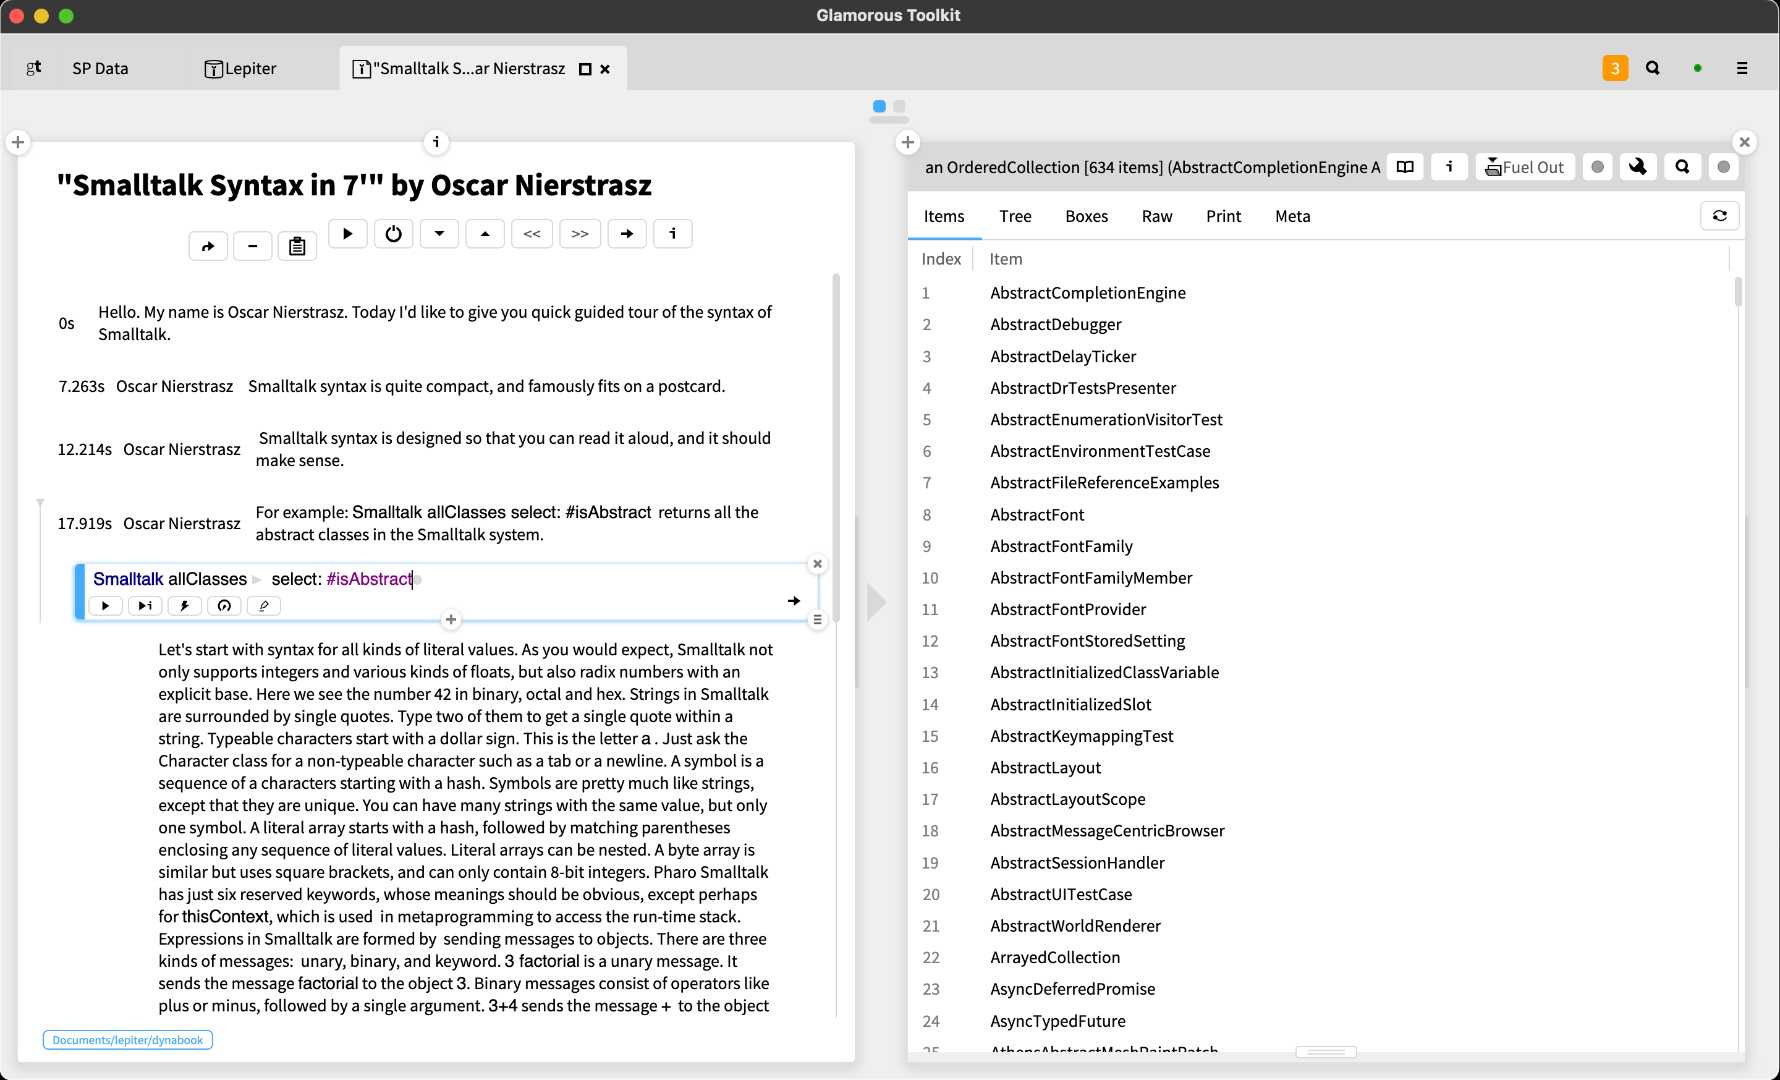The height and width of the screenshot is (1080, 1780).
Task: Open the notifications badge showing 3
Action: [1615, 68]
